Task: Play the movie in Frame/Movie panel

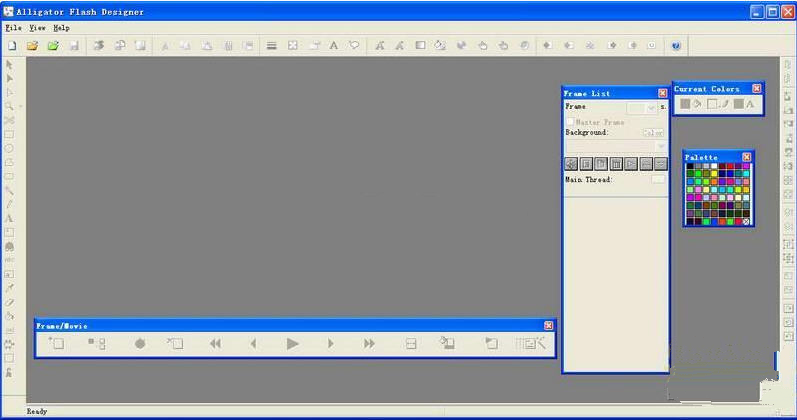Action: (292, 344)
